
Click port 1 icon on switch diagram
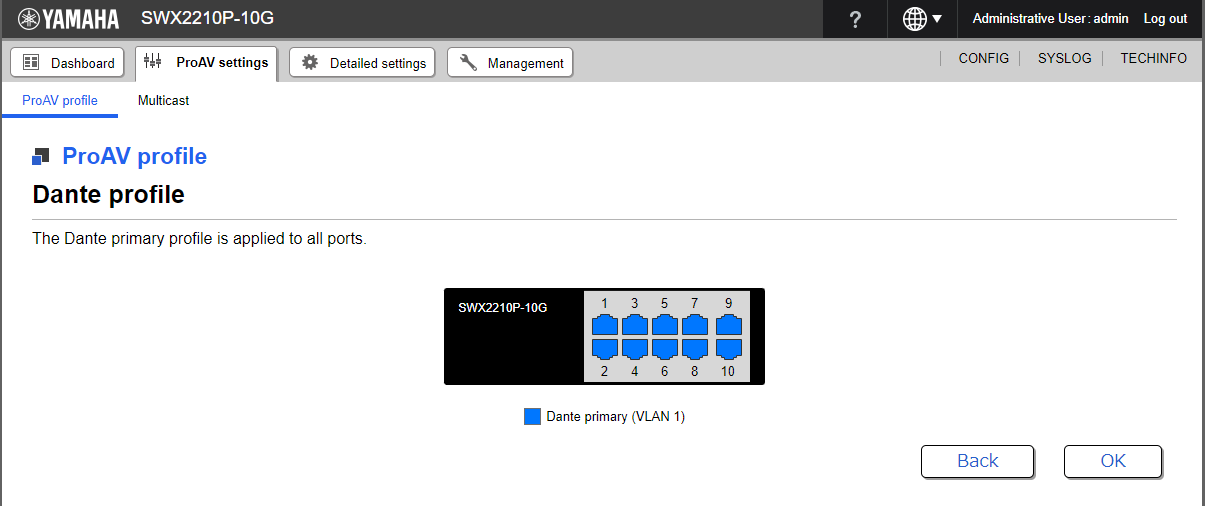[604, 325]
